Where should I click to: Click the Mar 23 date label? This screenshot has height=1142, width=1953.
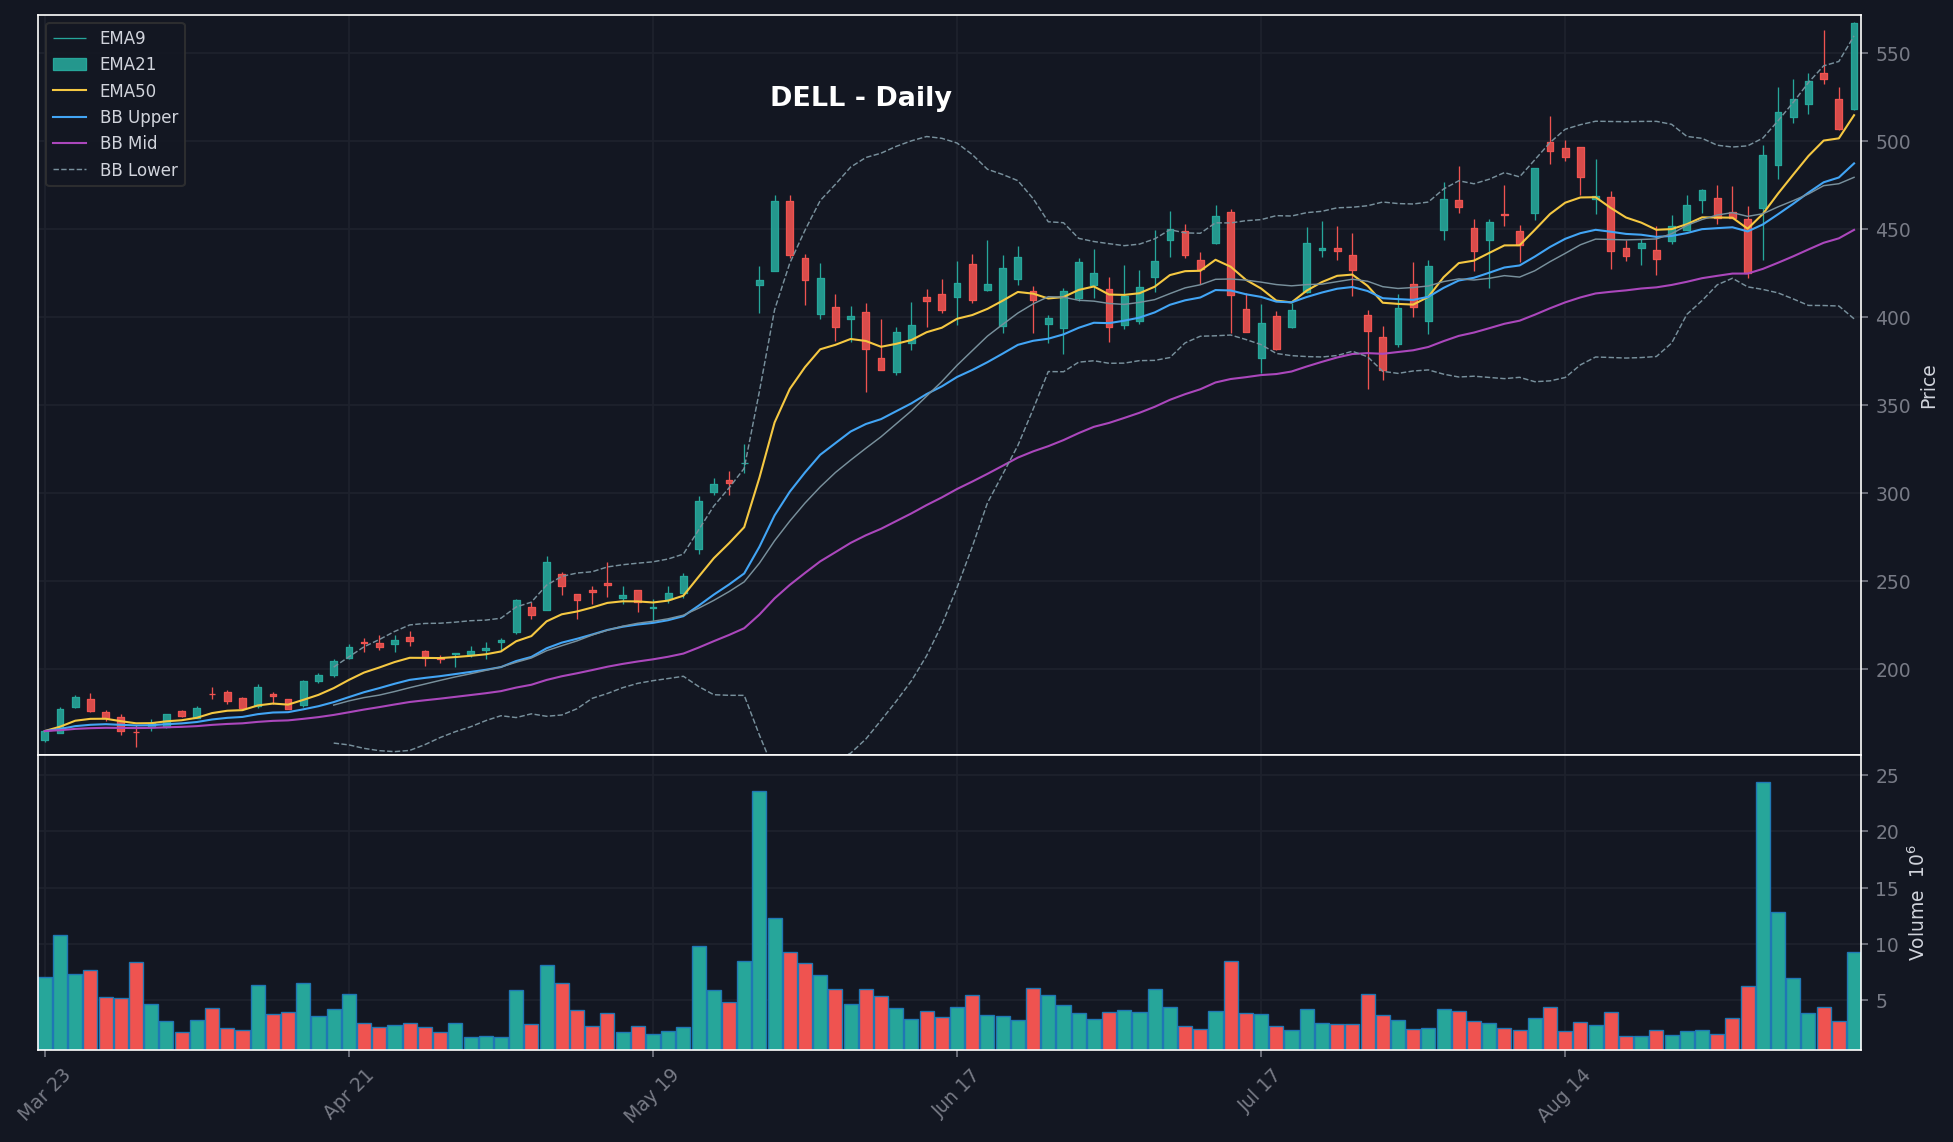point(44,1095)
